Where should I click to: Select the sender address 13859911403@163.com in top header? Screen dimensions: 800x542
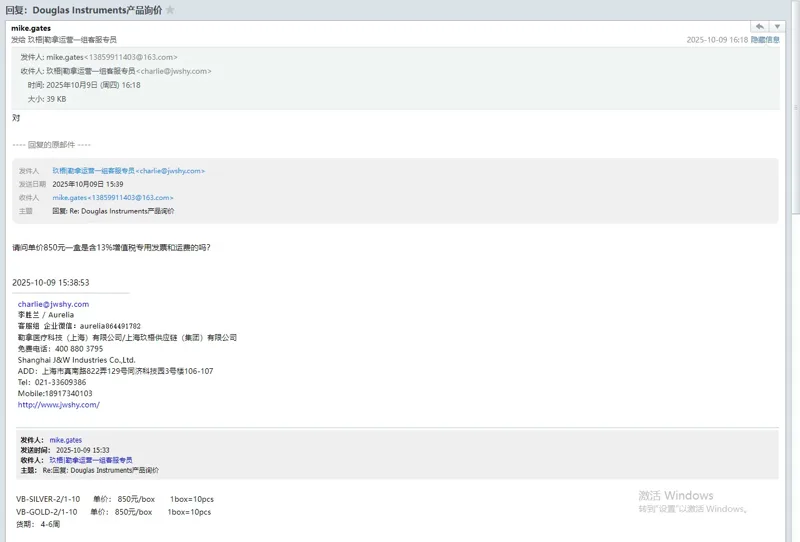click(131, 57)
